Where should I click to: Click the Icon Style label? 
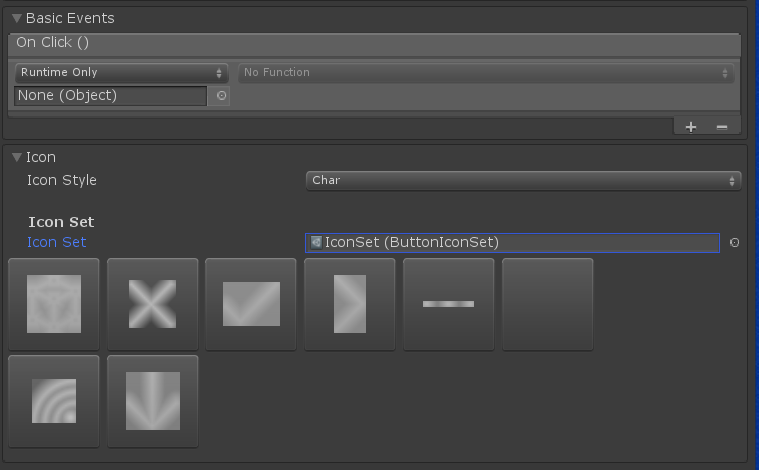pos(62,181)
